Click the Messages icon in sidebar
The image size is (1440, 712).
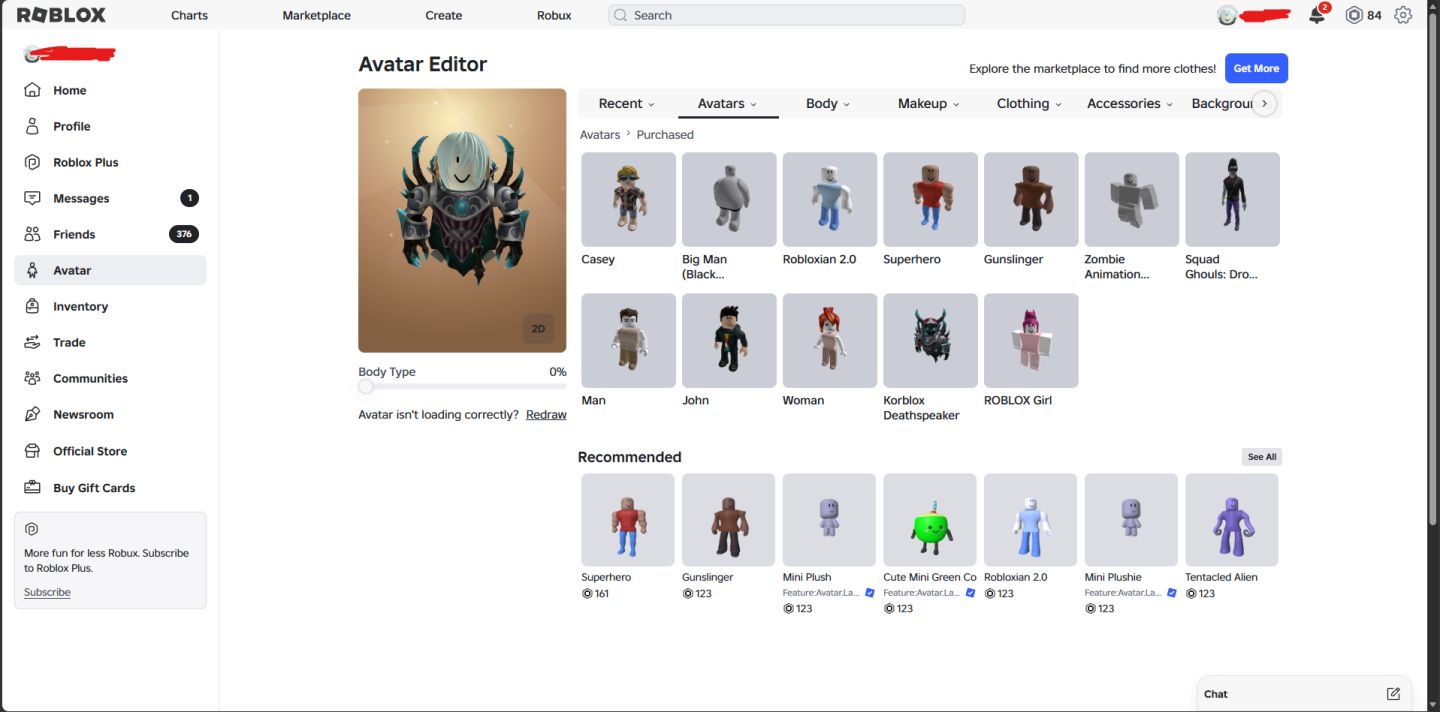33,198
